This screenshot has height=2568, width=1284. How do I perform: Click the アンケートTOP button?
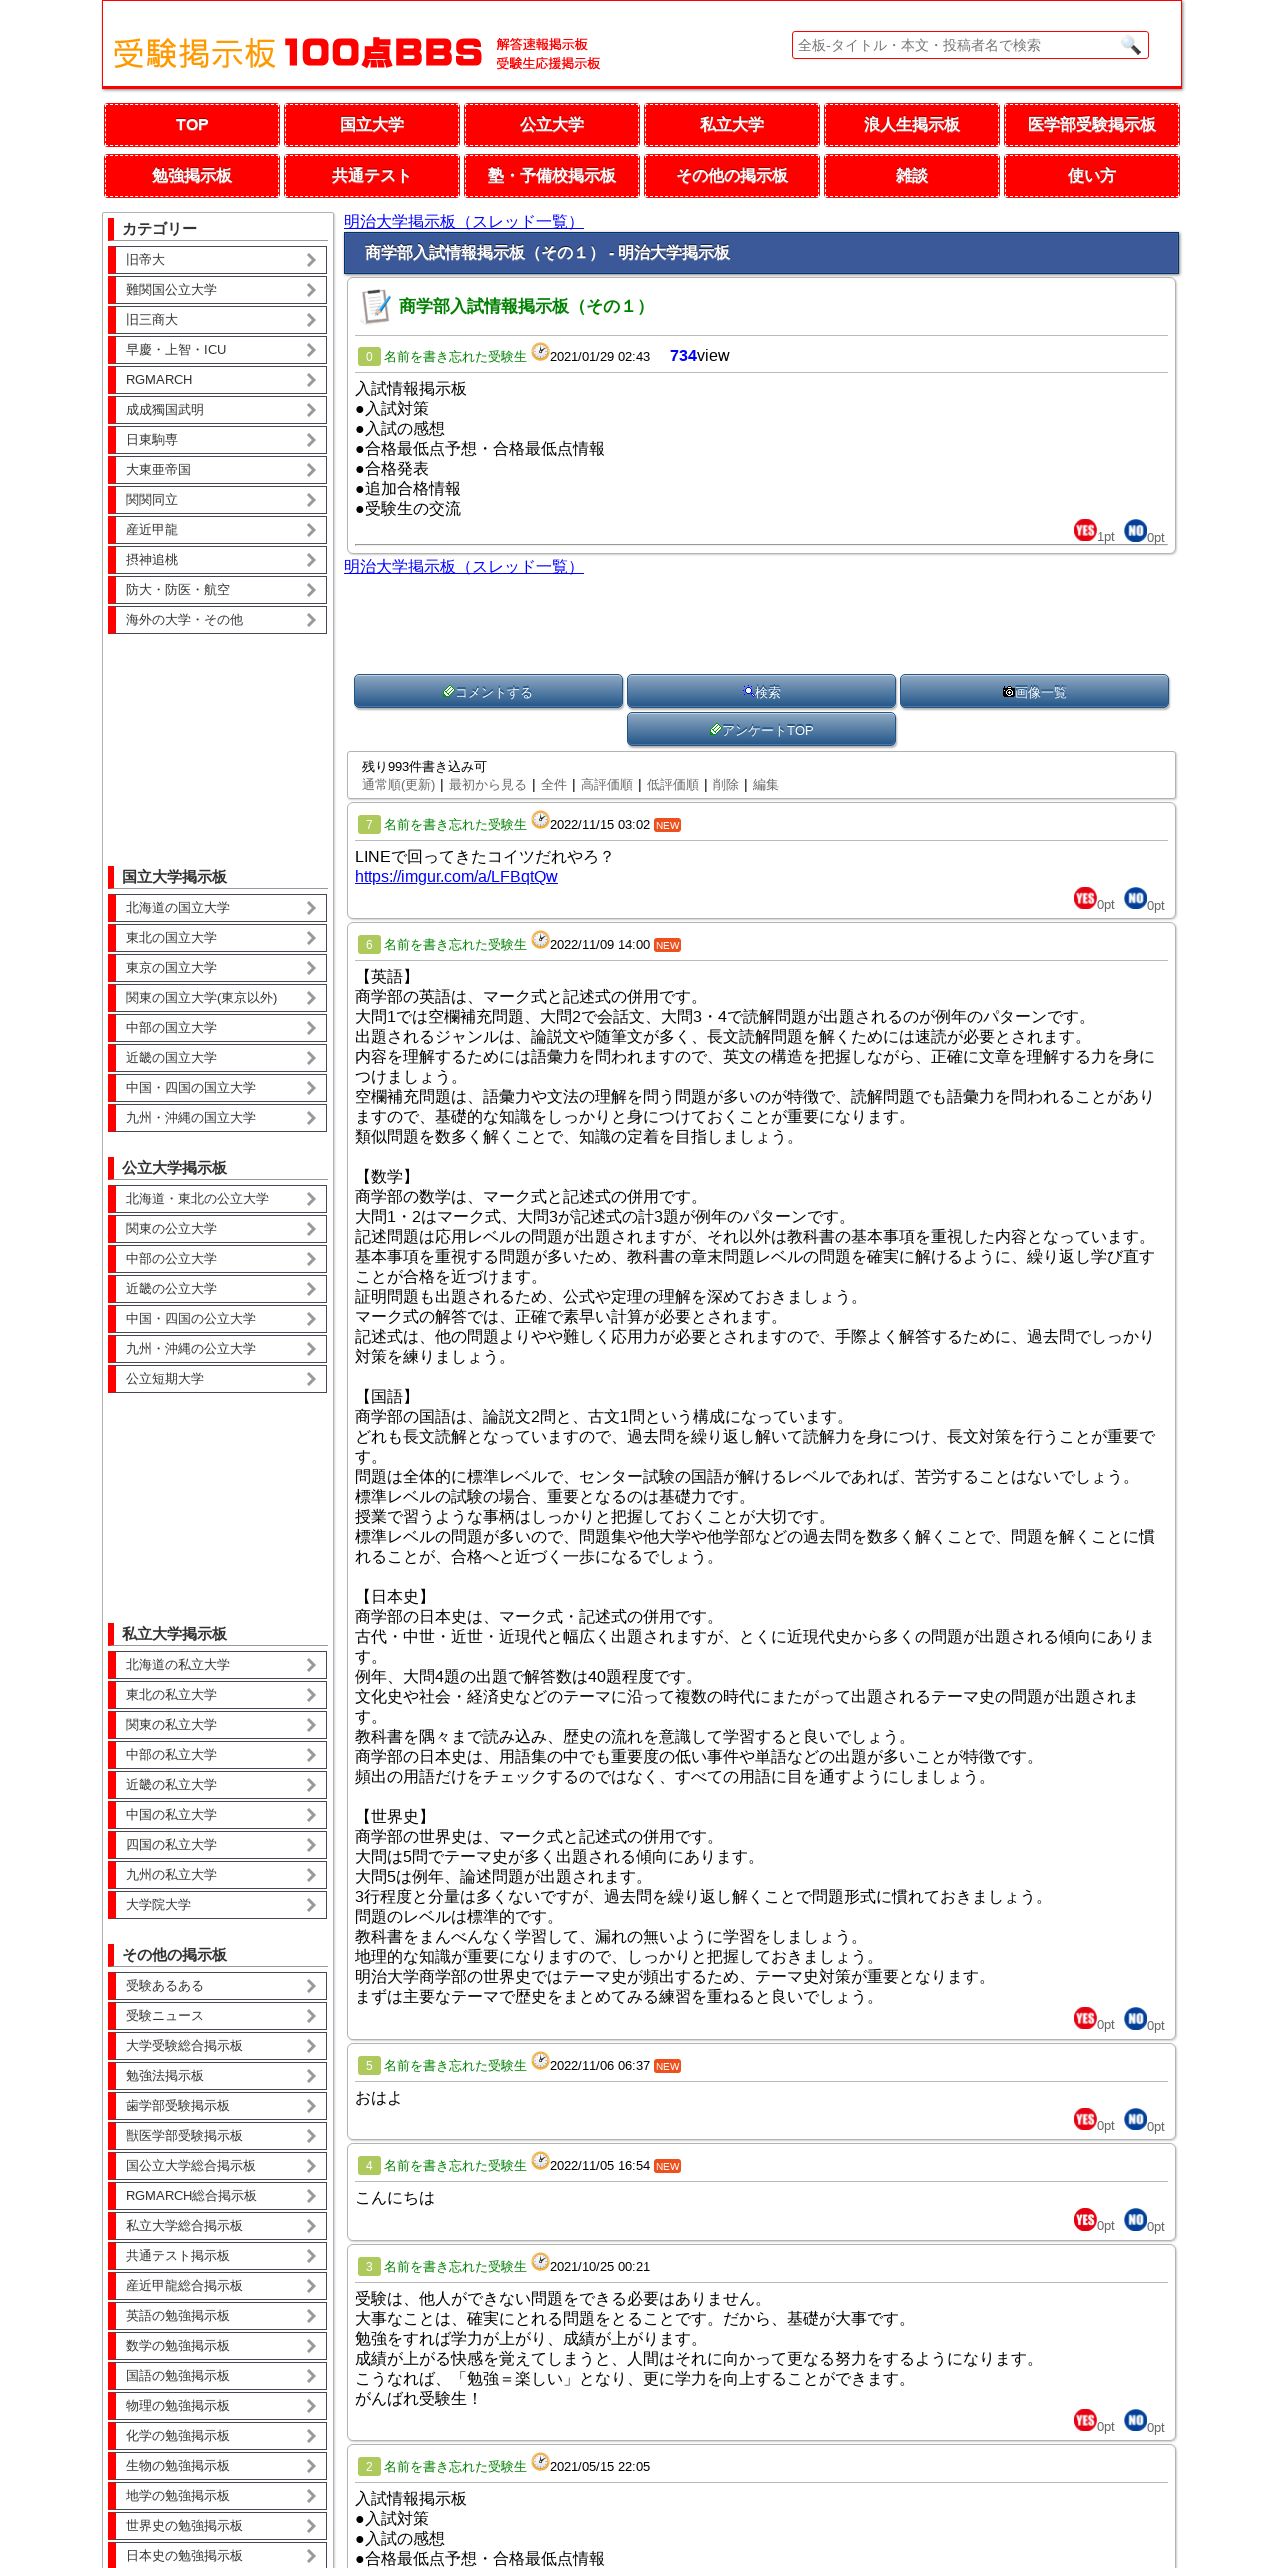(761, 729)
